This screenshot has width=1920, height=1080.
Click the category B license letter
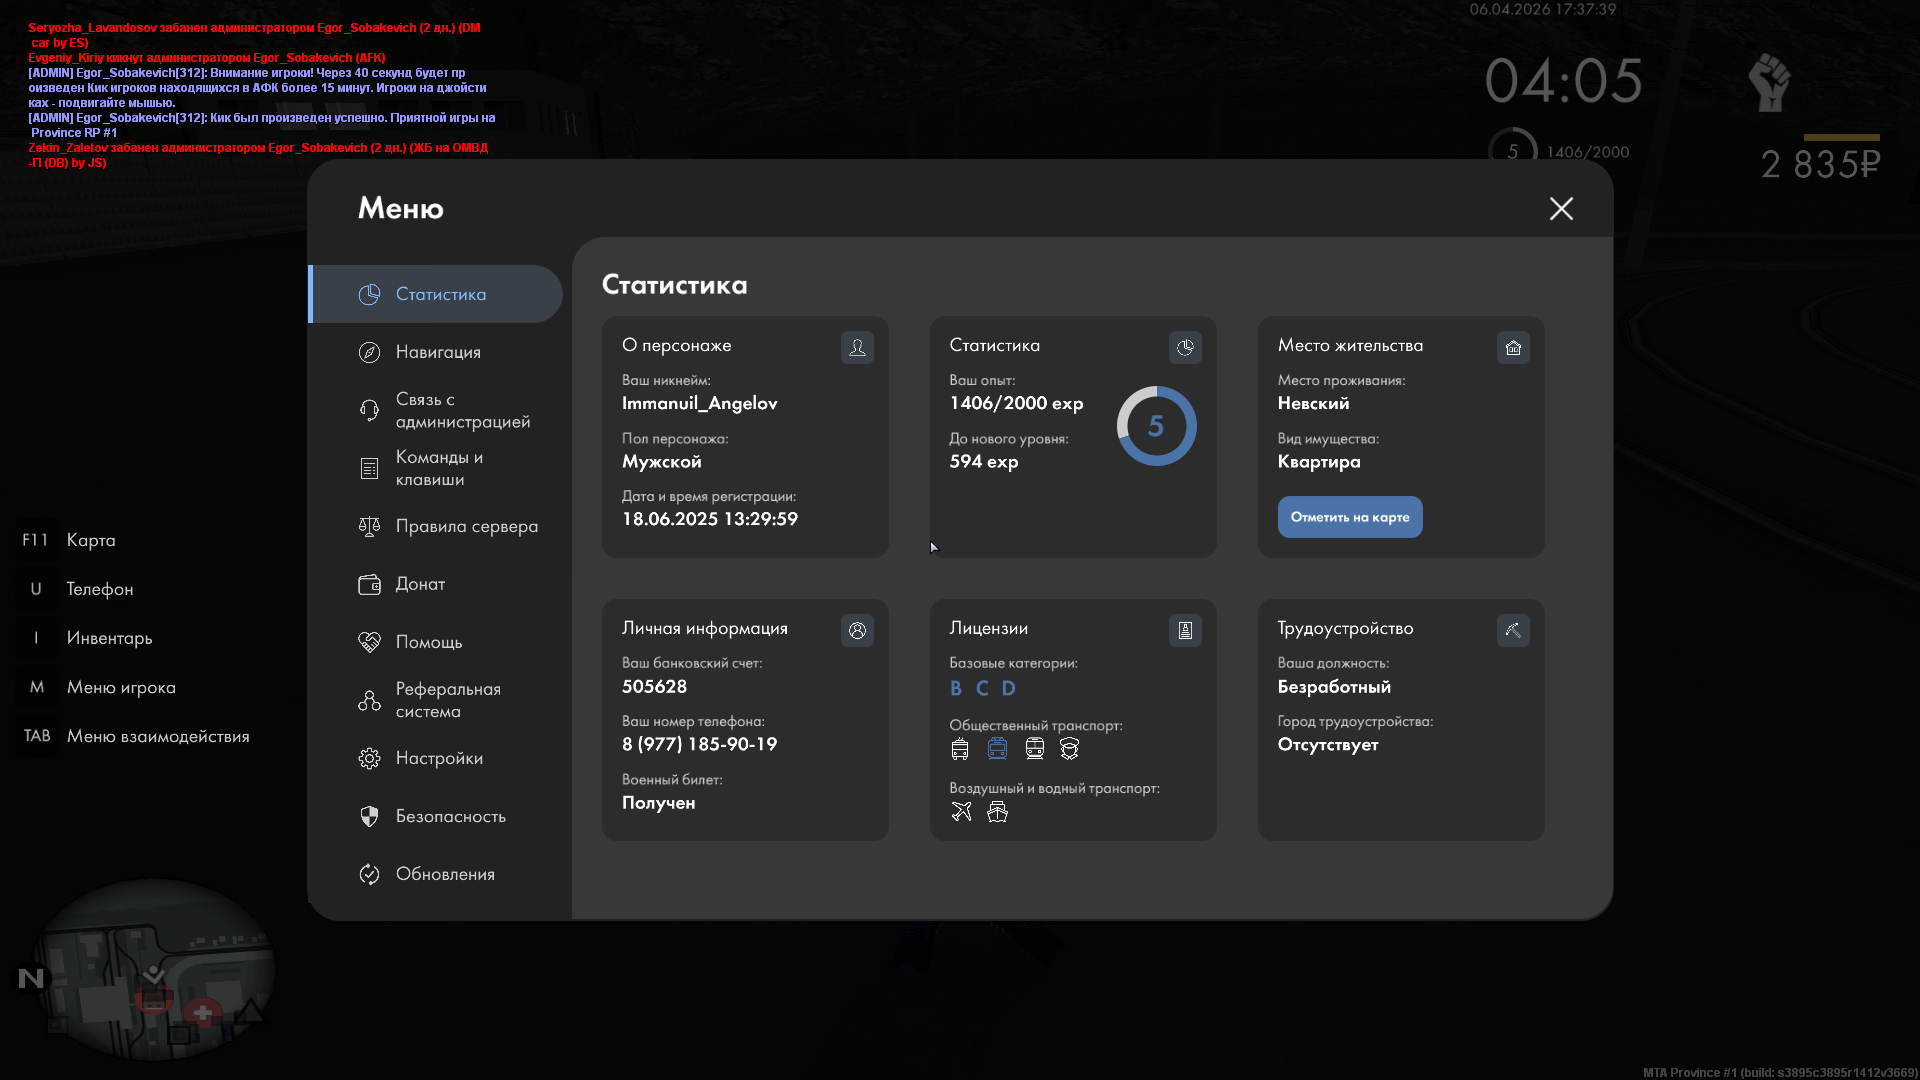956,688
